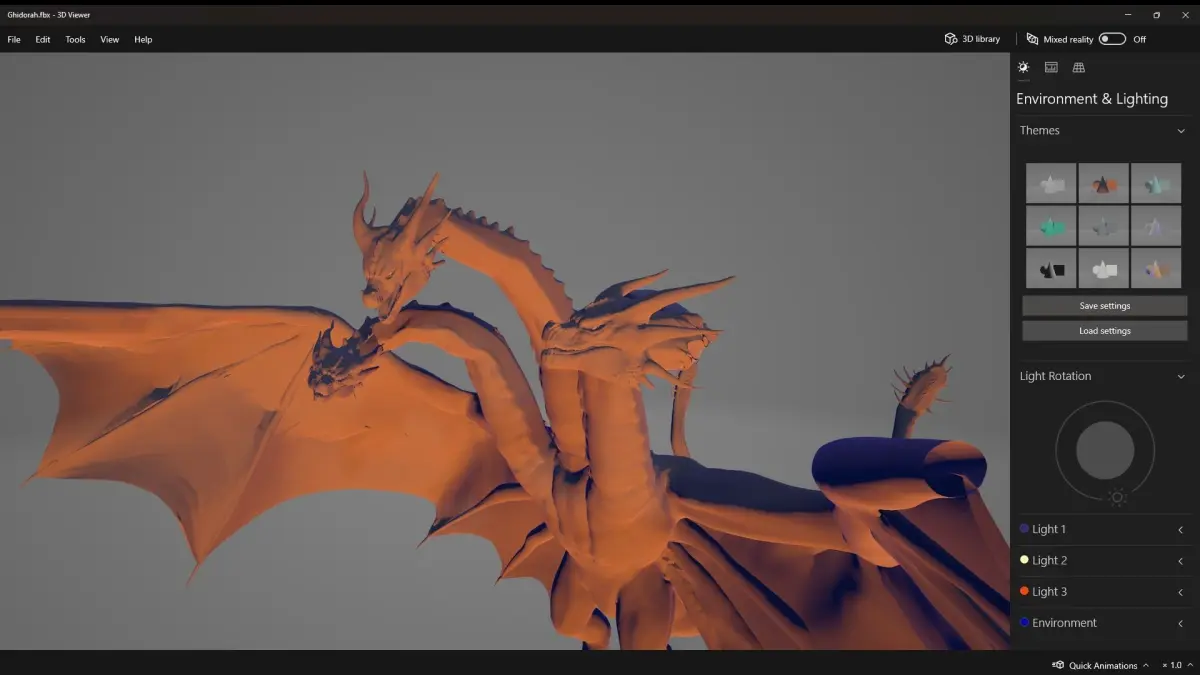The height and width of the screenshot is (675, 1200).
Task: Select the dim gray center theme thumbnail
Action: point(1104,226)
